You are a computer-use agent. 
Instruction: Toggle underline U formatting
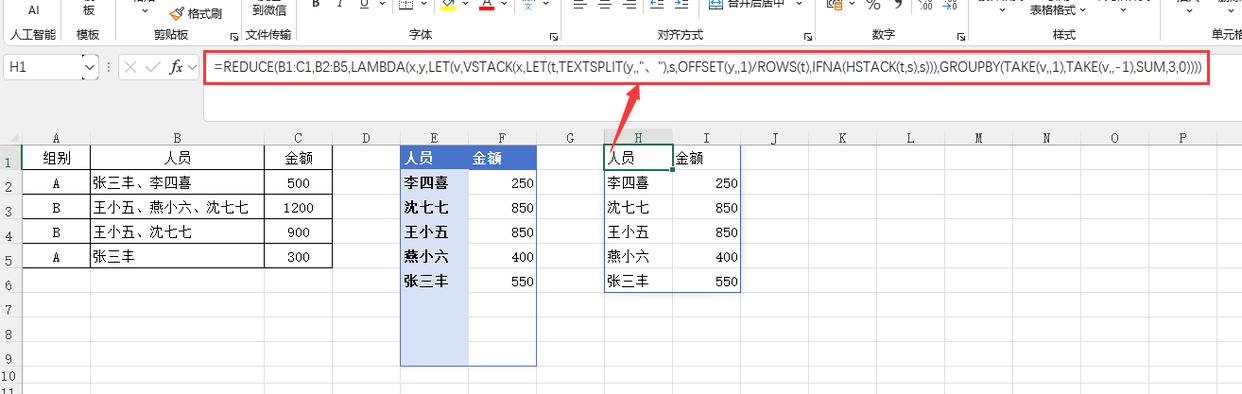pos(363,4)
